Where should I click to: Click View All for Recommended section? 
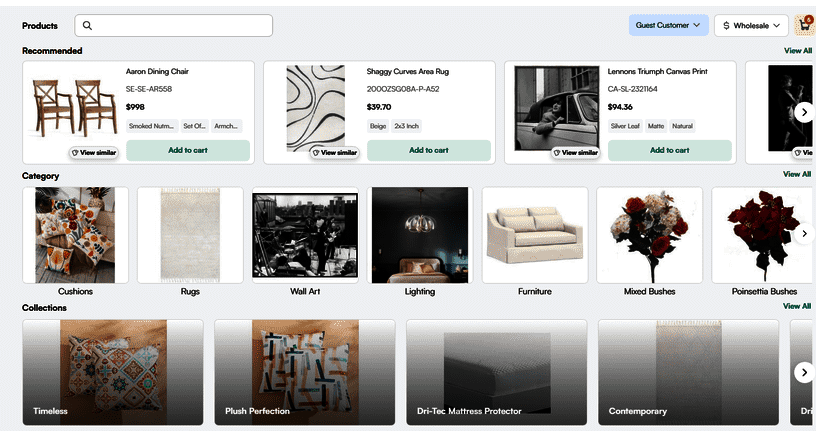[797, 50]
